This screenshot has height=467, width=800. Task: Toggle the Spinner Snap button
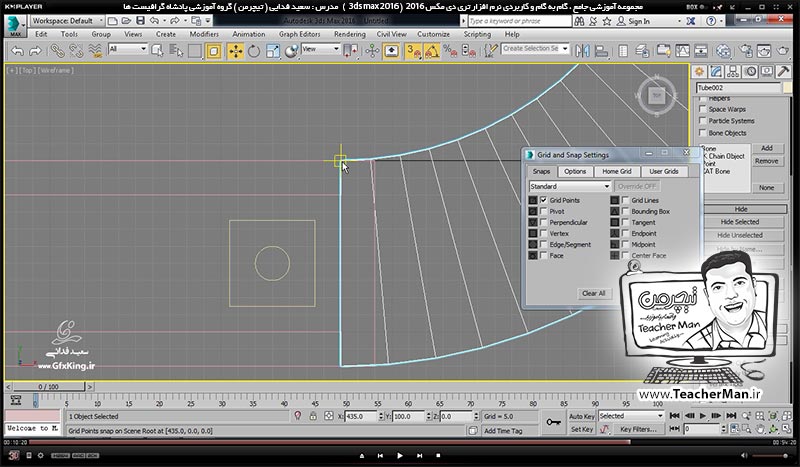pos(468,51)
